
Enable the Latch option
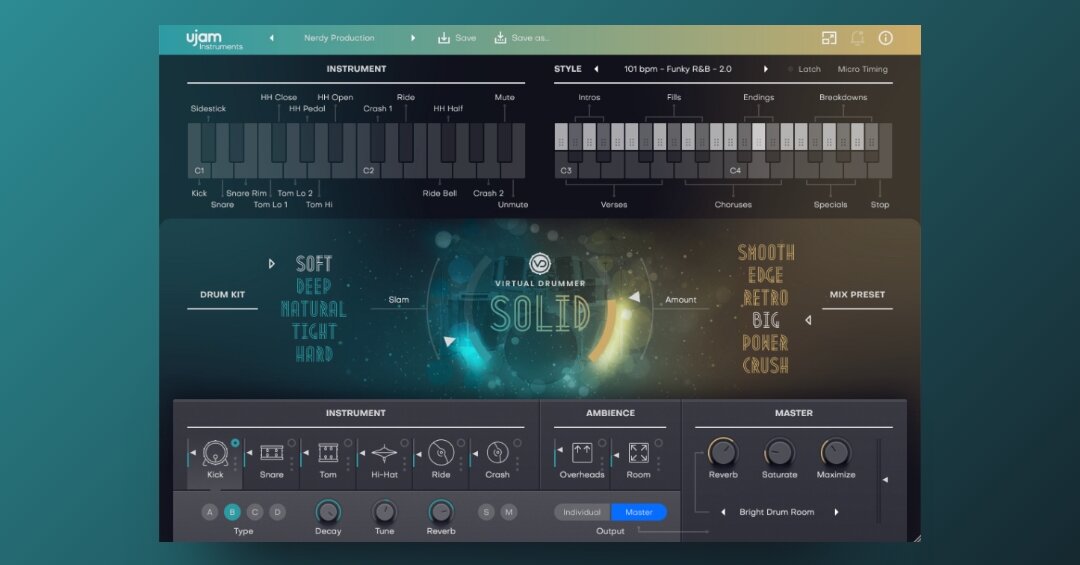tap(804, 69)
